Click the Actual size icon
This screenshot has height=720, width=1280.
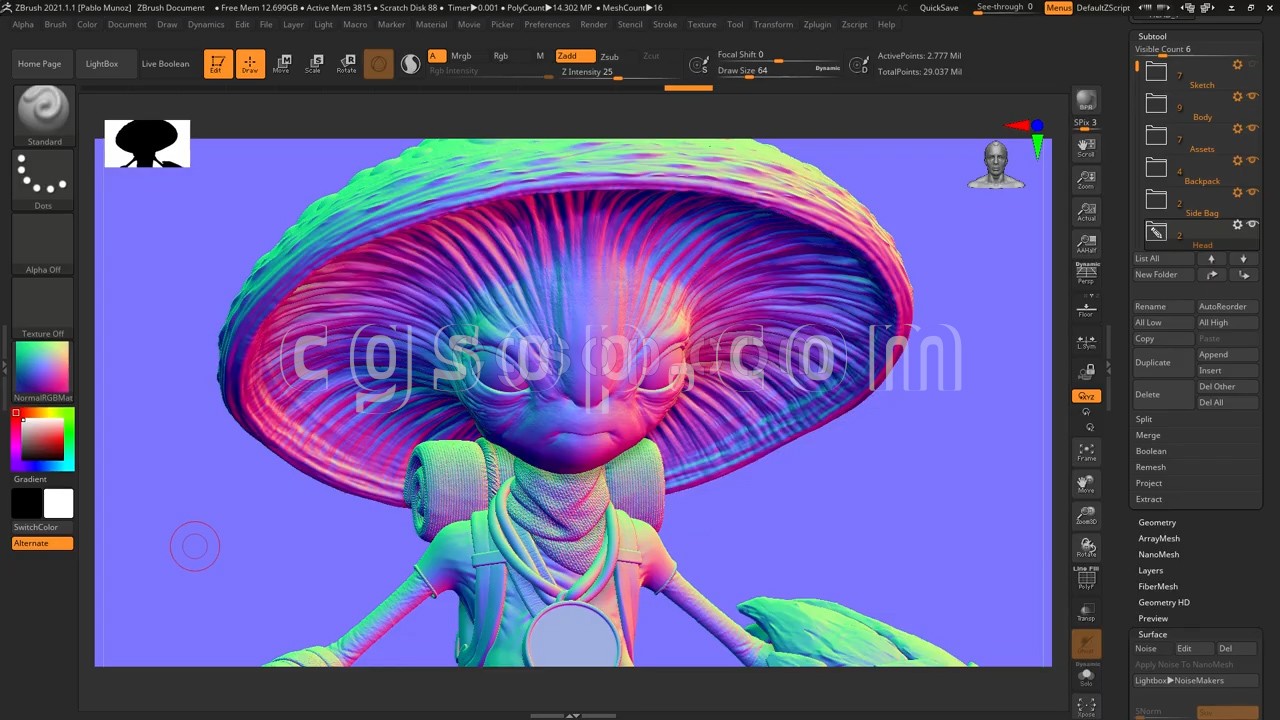click(x=1086, y=212)
